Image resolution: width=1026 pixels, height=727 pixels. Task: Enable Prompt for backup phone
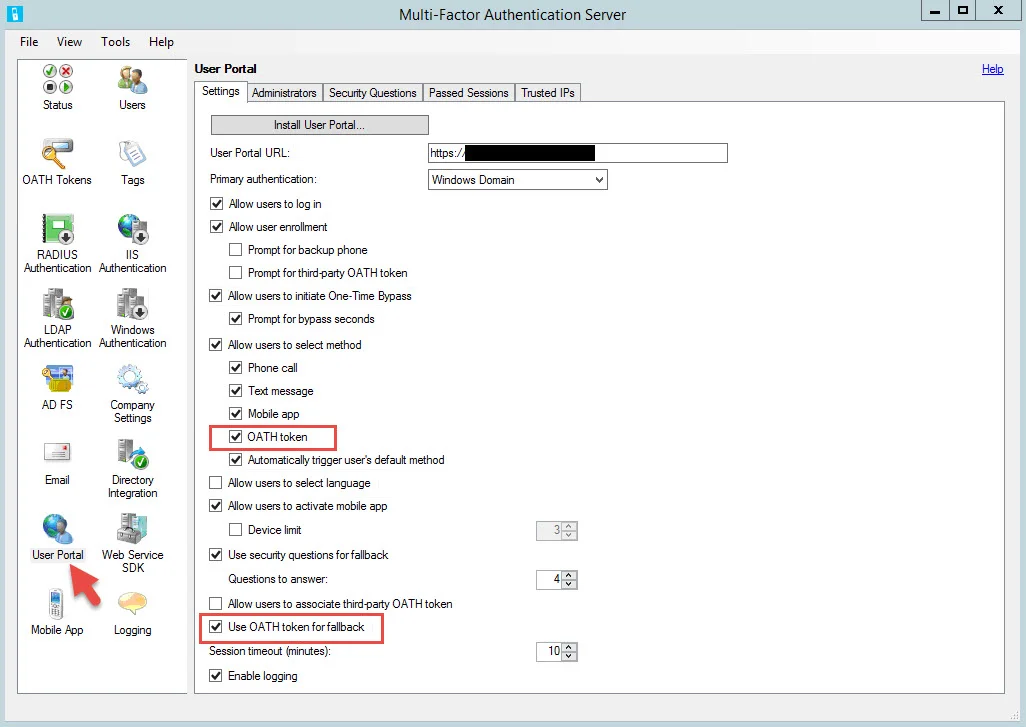pos(236,250)
